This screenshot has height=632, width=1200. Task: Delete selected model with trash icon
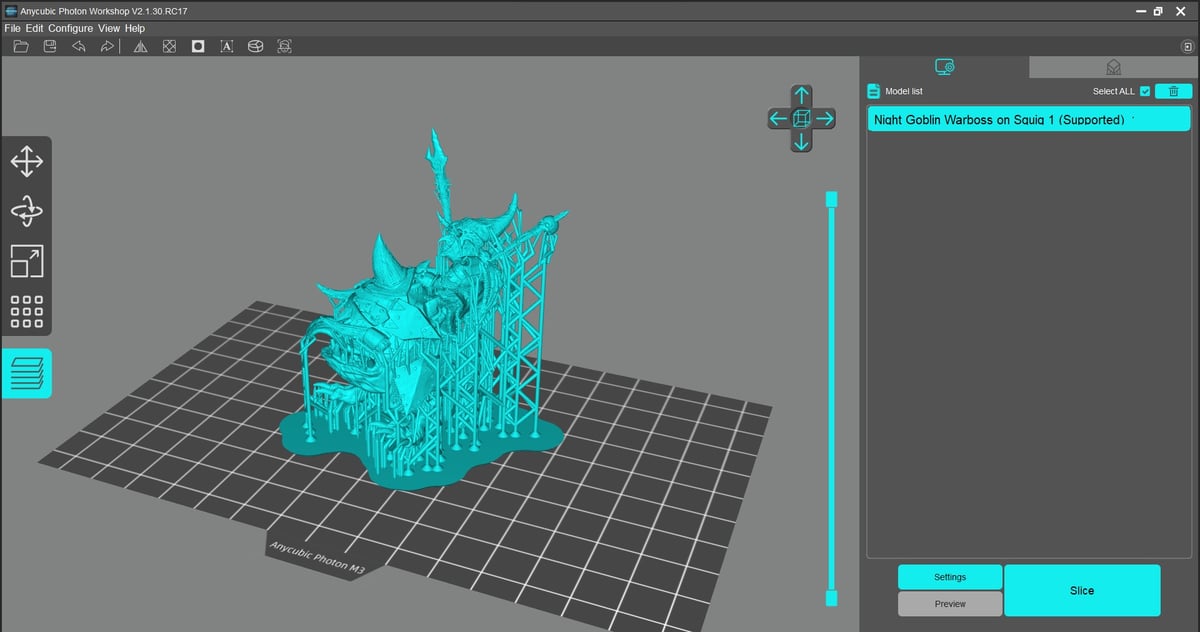click(x=1173, y=91)
